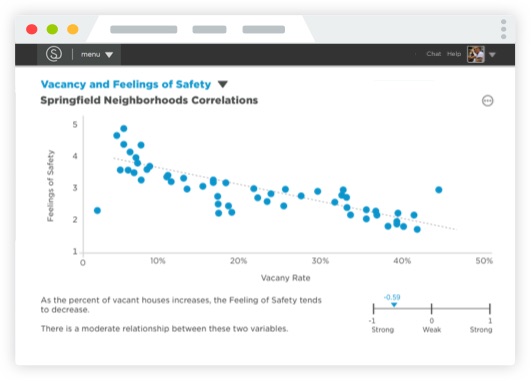
Task: Select the -0.59 correlation slider marker
Action: pos(394,305)
